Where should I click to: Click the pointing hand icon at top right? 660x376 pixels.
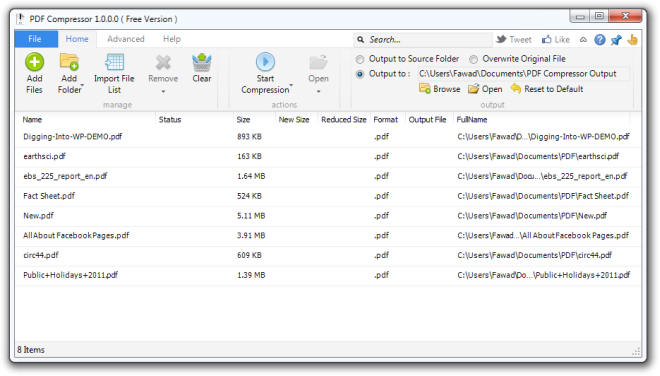click(632, 40)
